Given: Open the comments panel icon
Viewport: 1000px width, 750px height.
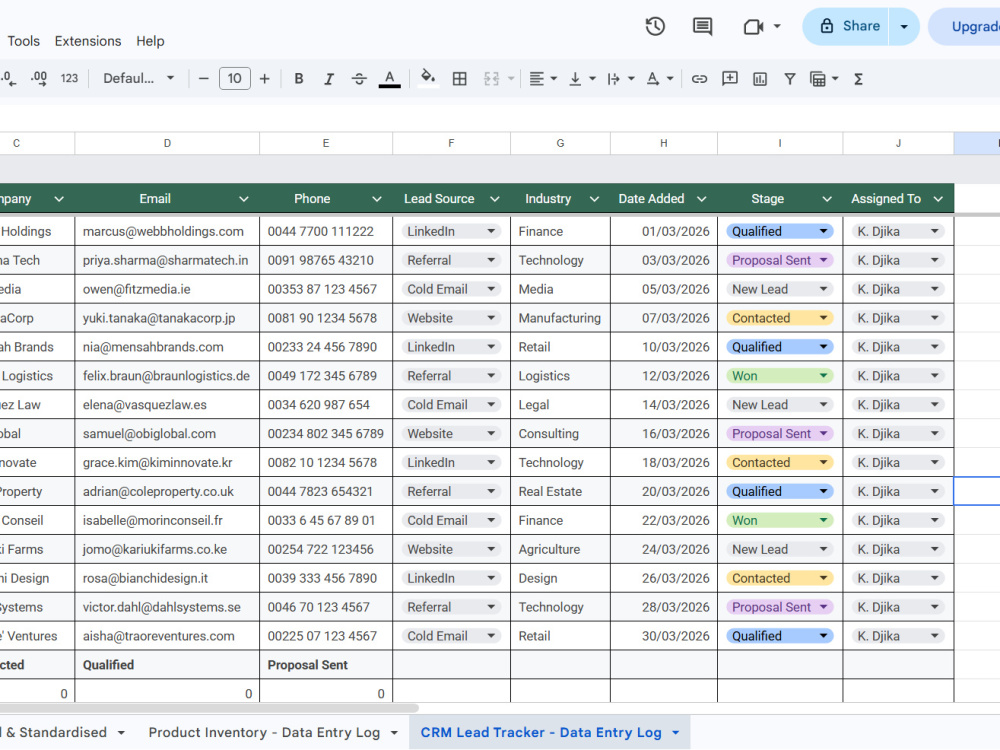Looking at the screenshot, I should click(702, 26).
